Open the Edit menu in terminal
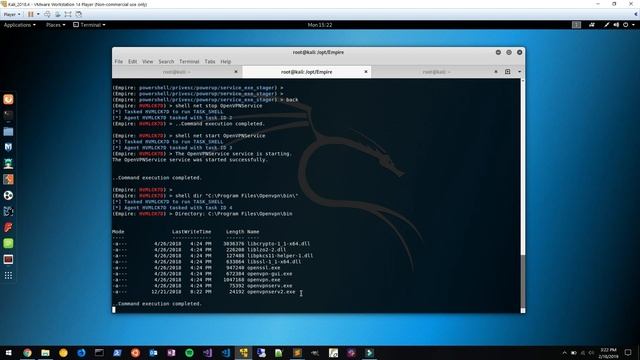Image resolution: width=640 pixels, height=360 pixels. (133, 61)
